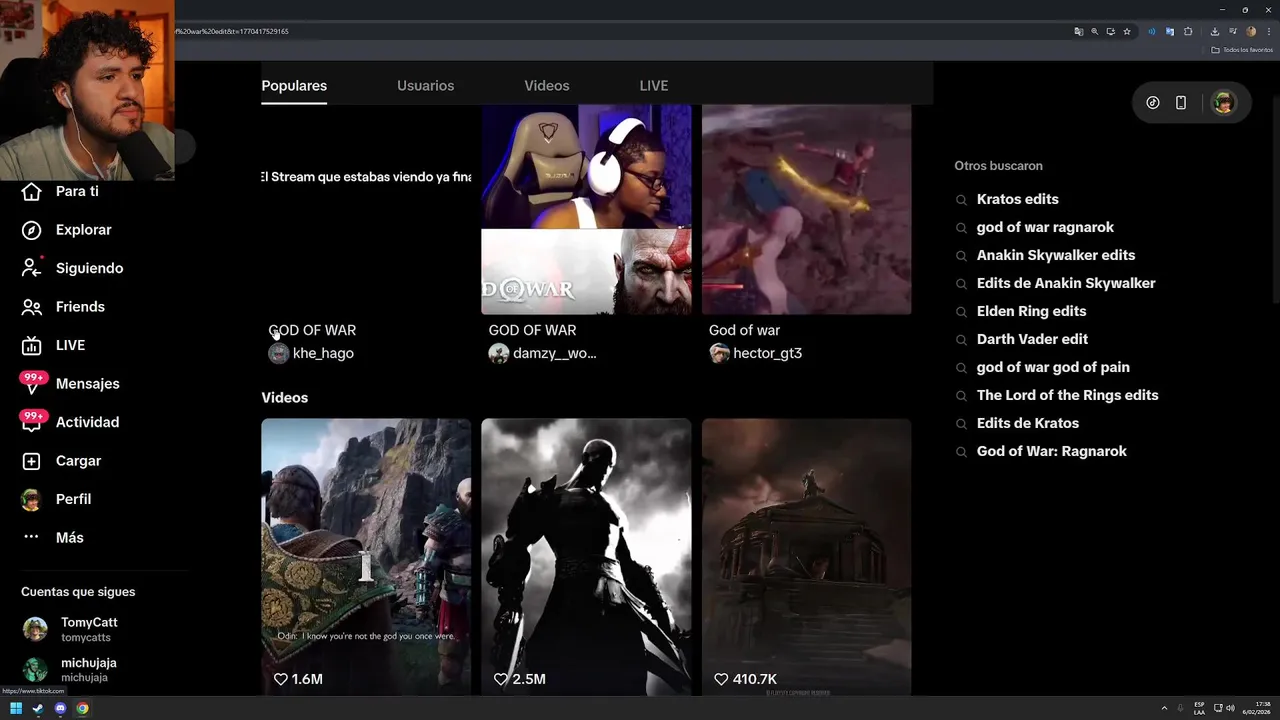Click the ESP LAA language indicator

pyautogui.click(x=1199, y=708)
